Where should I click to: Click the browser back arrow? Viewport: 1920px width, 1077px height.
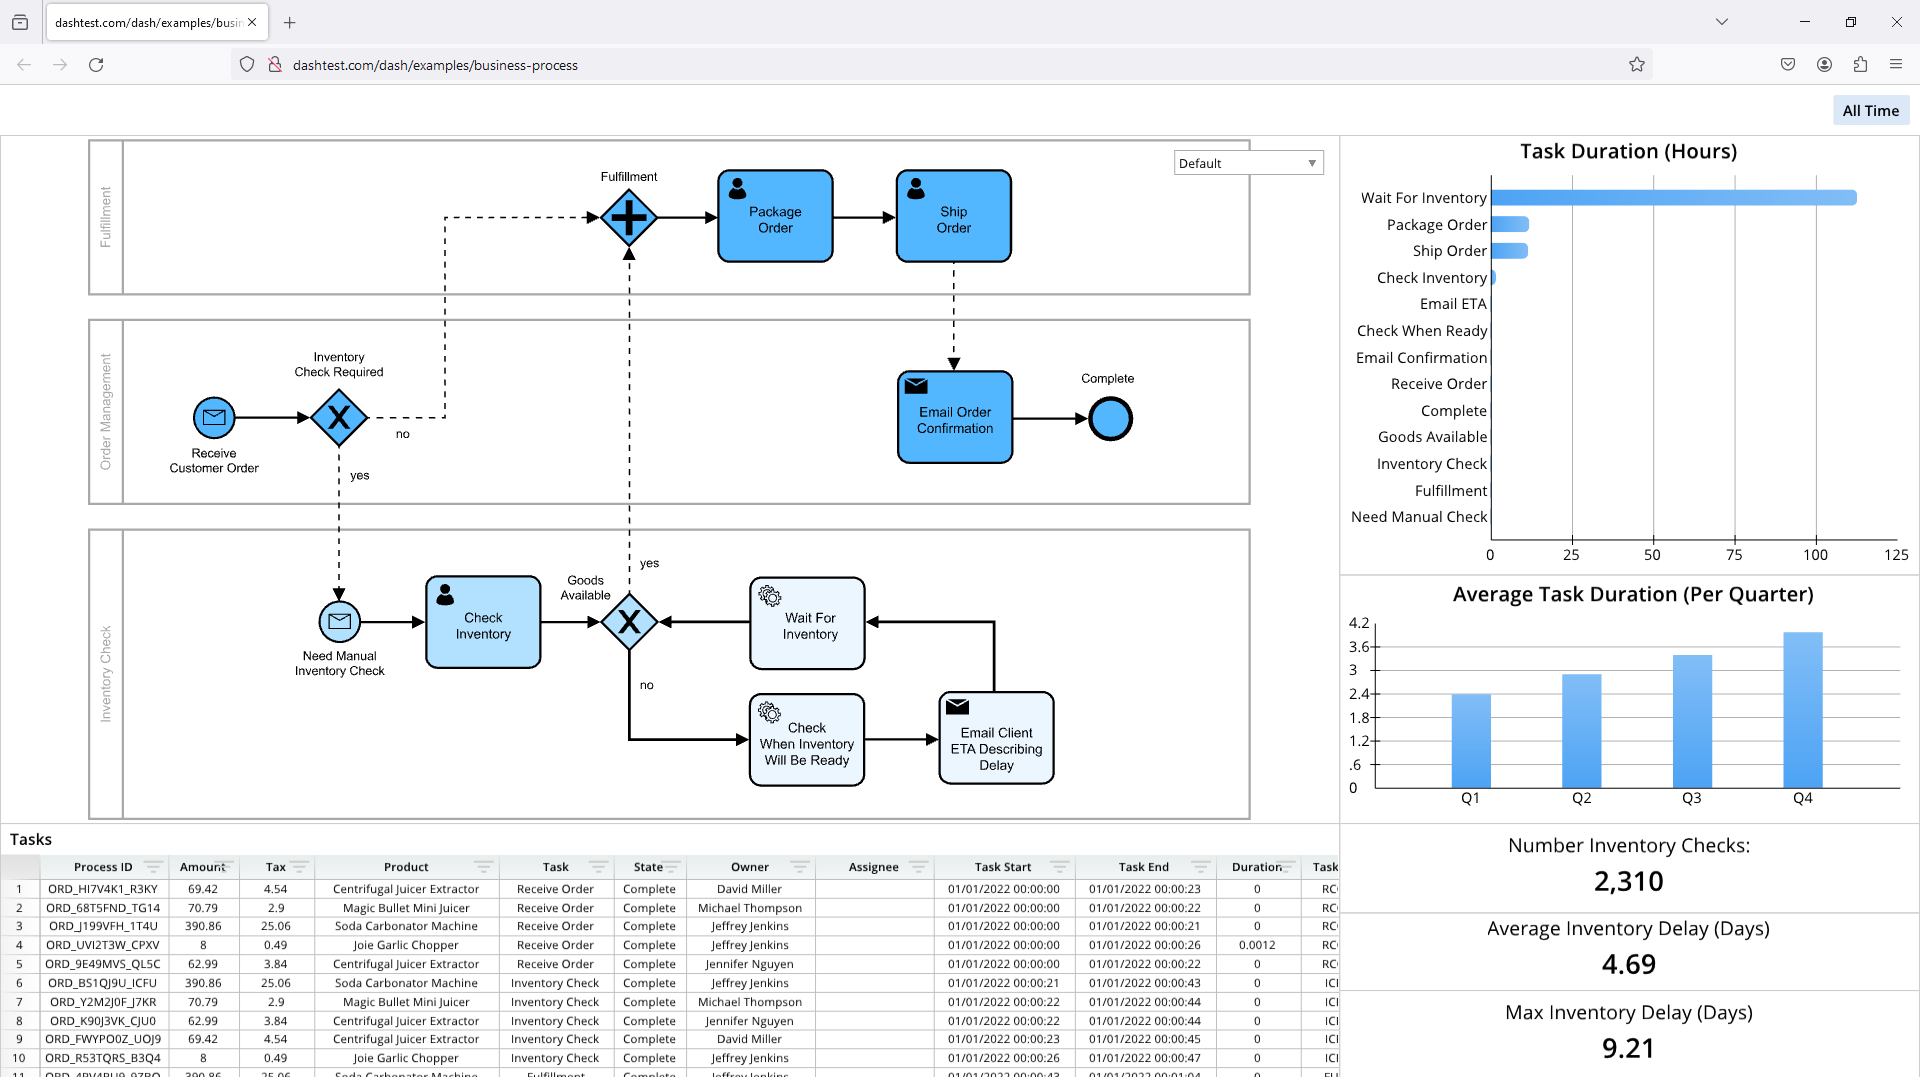pyautogui.click(x=24, y=65)
